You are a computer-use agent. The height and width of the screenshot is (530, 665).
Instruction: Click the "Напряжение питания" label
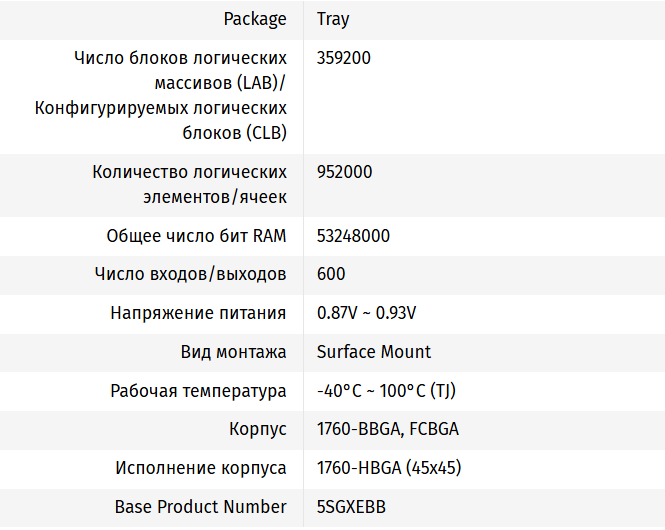point(198,313)
